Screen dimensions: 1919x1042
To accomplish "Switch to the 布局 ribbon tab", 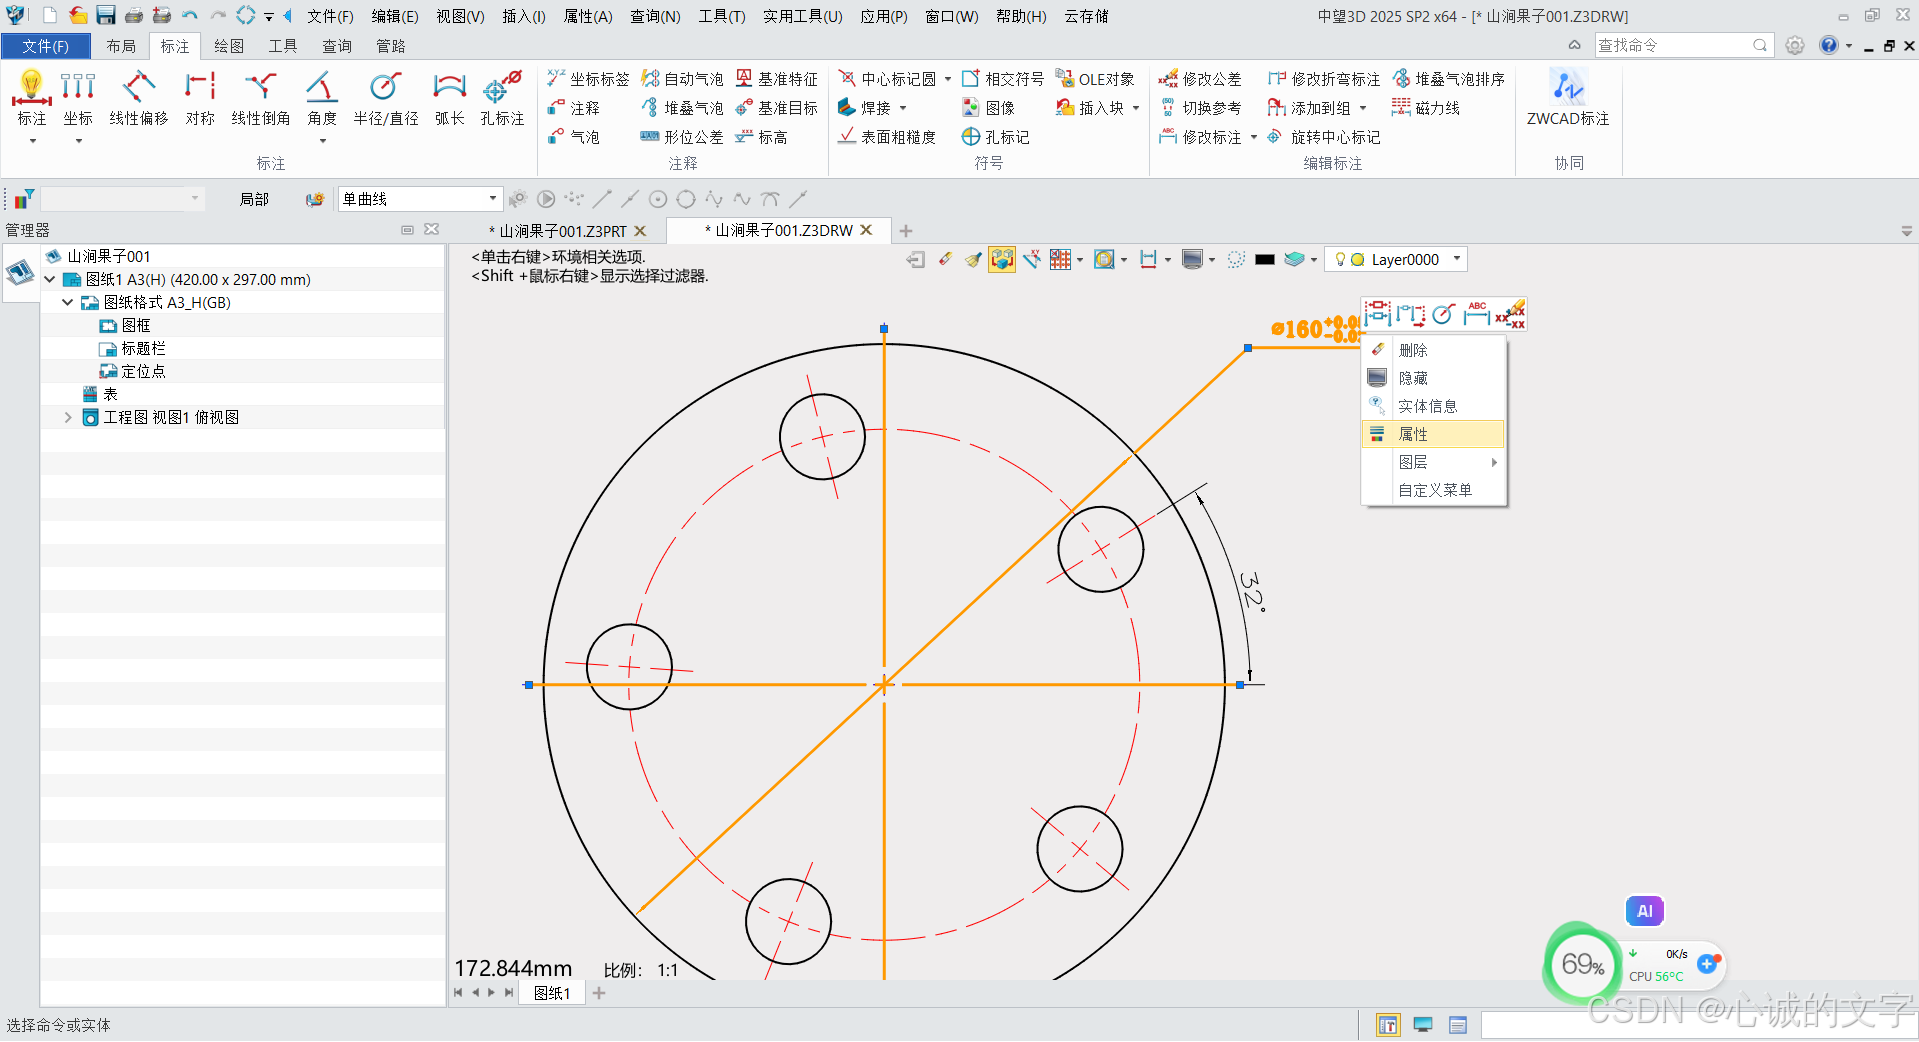I will click(121, 46).
